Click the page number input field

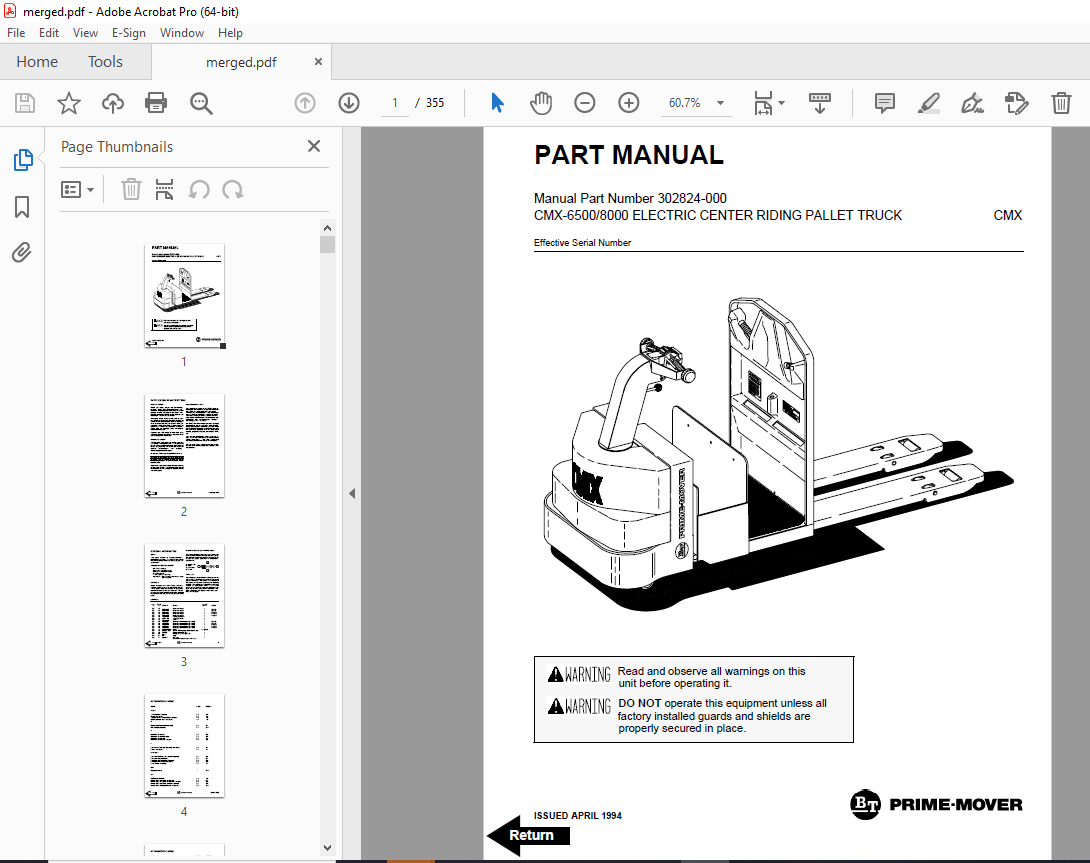pyautogui.click(x=395, y=103)
